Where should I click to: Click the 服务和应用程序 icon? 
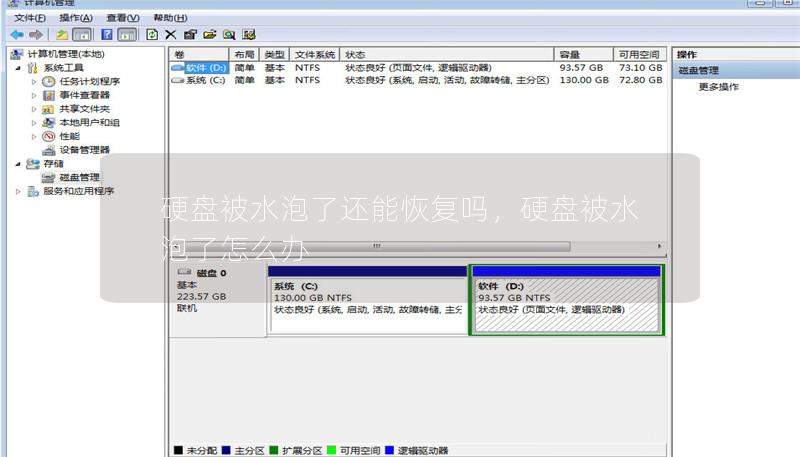click(x=33, y=191)
